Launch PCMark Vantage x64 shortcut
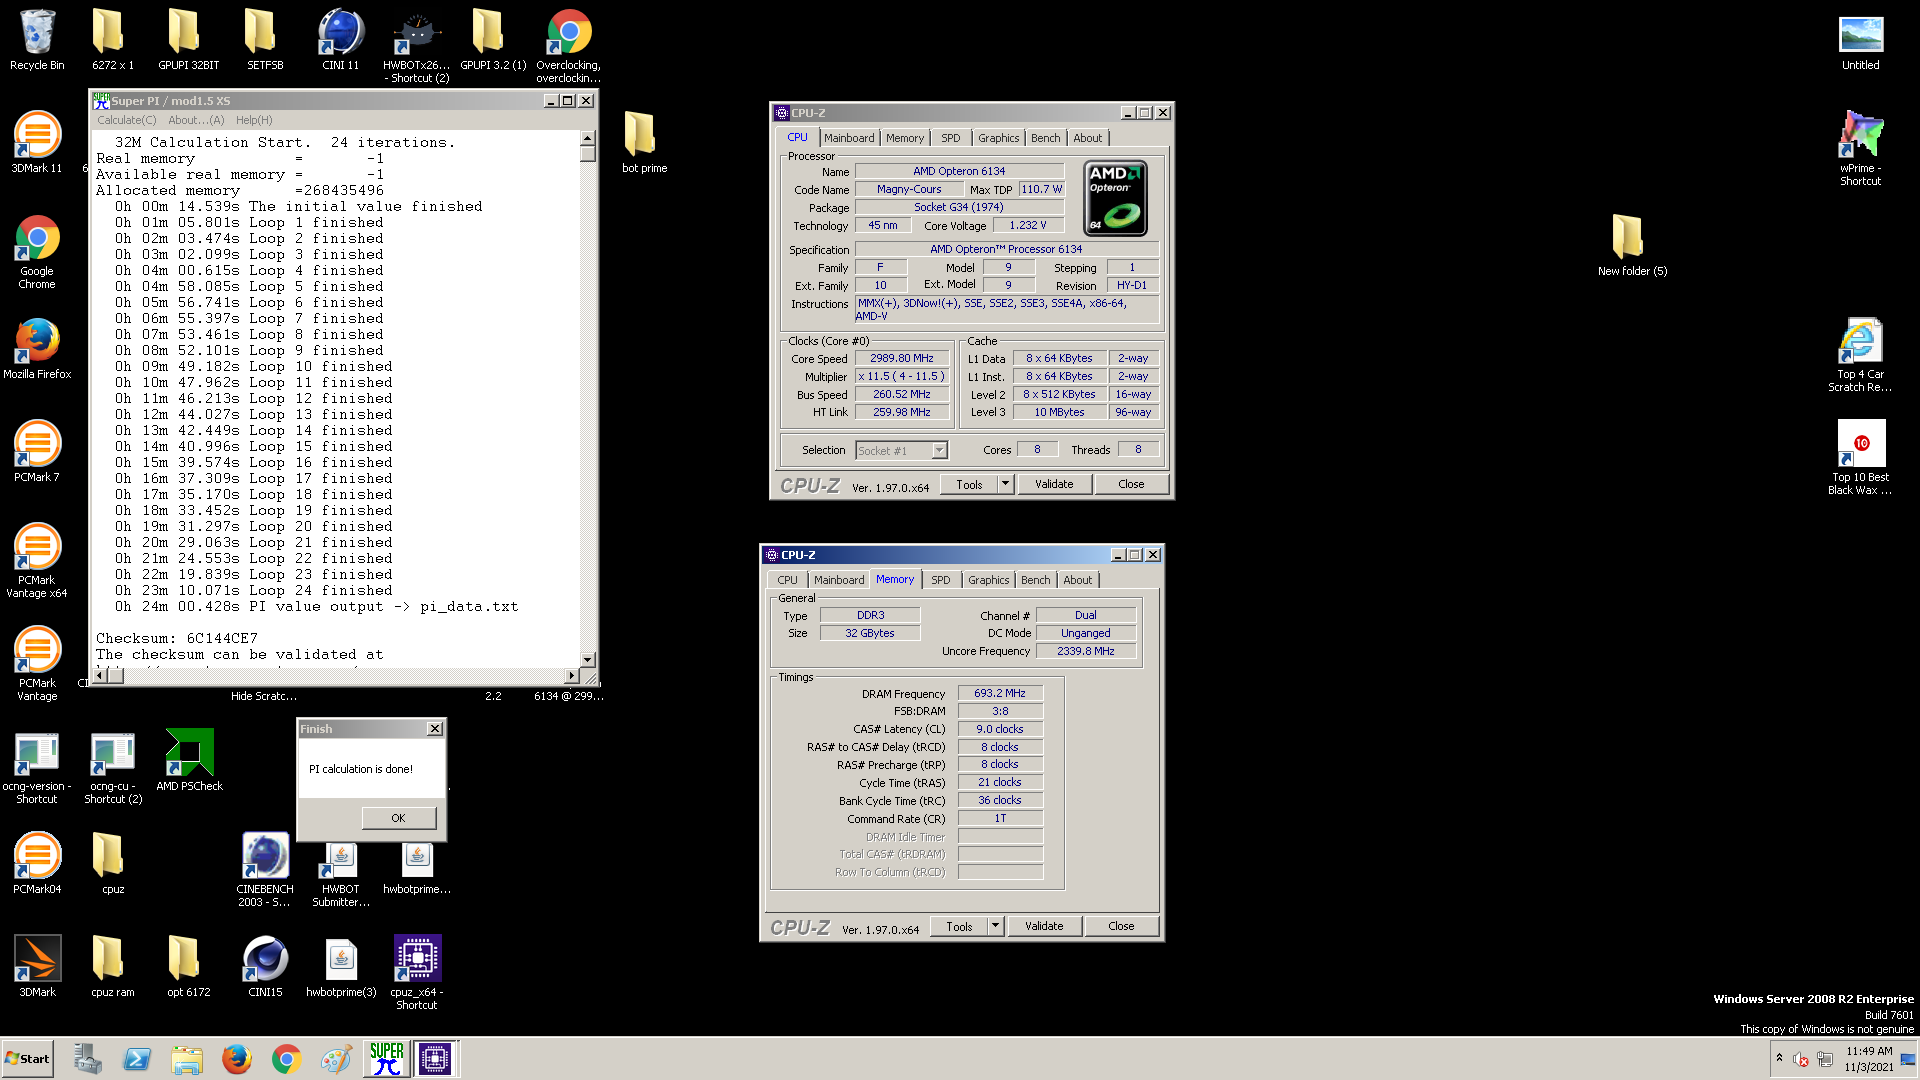 click(x=37, y=561)
